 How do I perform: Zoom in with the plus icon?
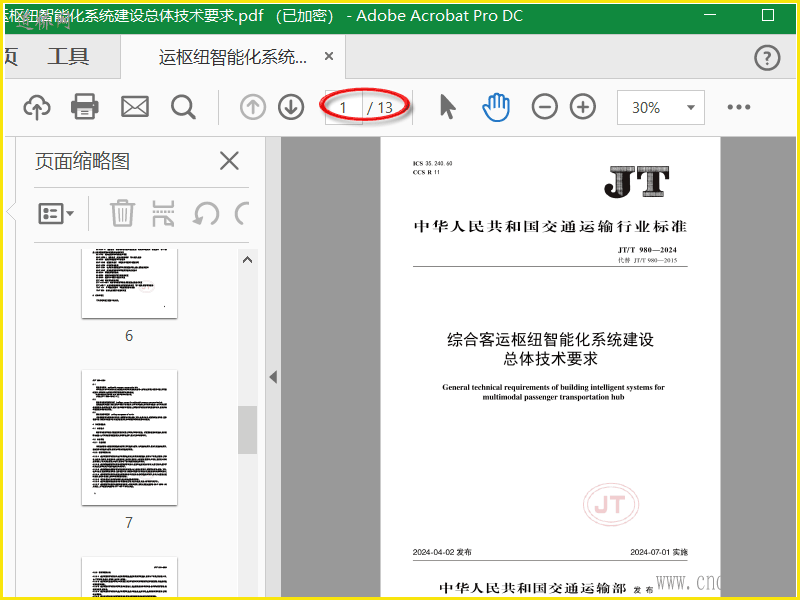coord(583,107)
